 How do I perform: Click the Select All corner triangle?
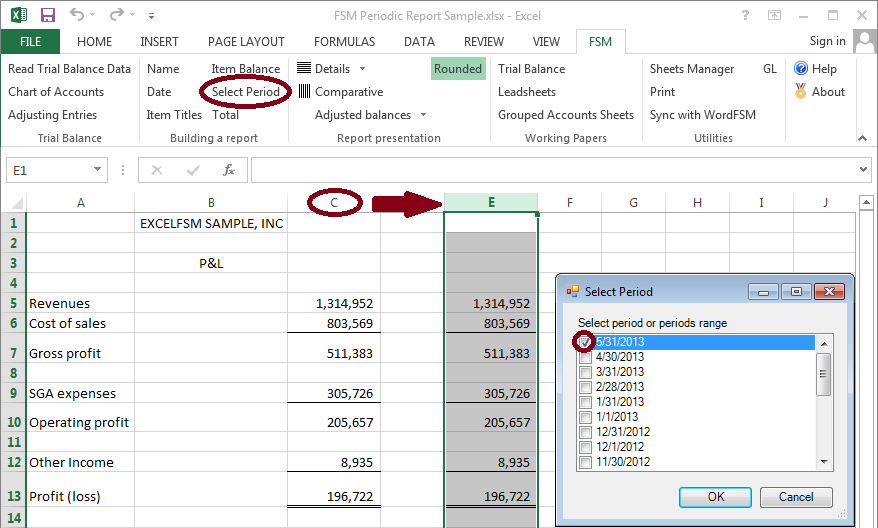(17, 203)
